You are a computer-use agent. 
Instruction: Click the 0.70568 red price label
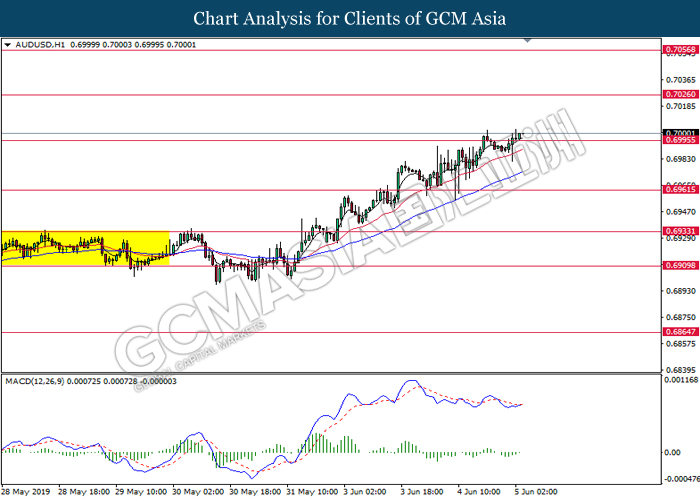(680, 50)
